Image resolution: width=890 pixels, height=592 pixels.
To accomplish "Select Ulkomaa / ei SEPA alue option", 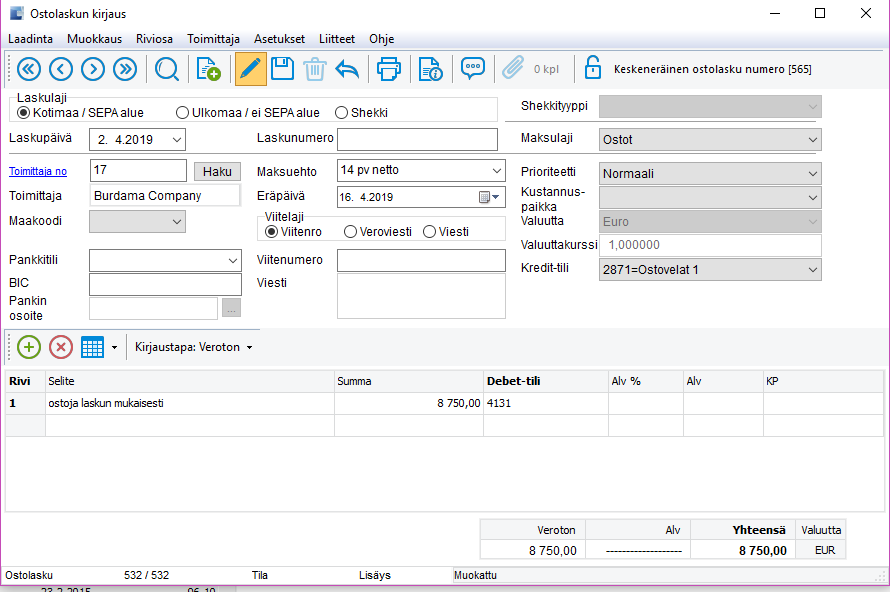I will click(x=183, y=113).
